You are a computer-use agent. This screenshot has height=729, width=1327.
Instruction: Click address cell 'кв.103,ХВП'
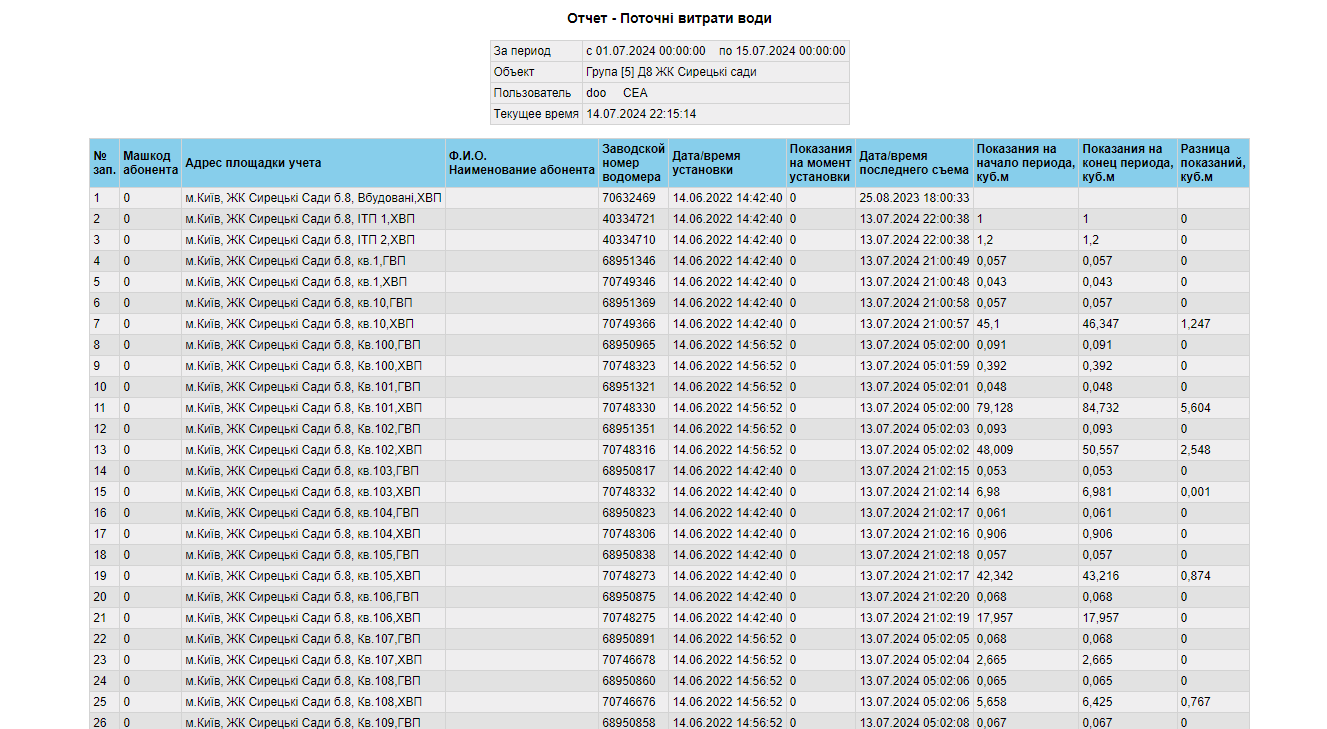click(x=313, y=492)
